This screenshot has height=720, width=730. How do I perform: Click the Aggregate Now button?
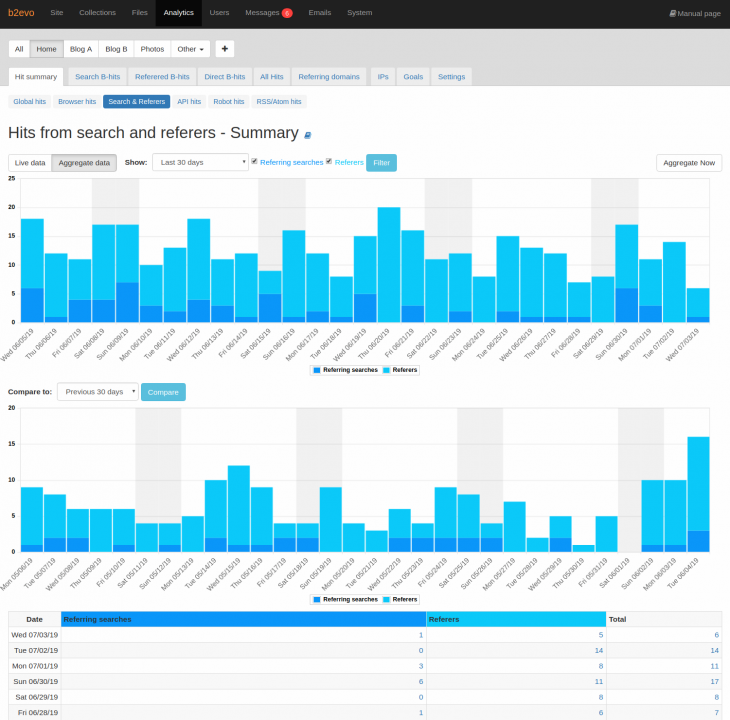coord(689,163)
